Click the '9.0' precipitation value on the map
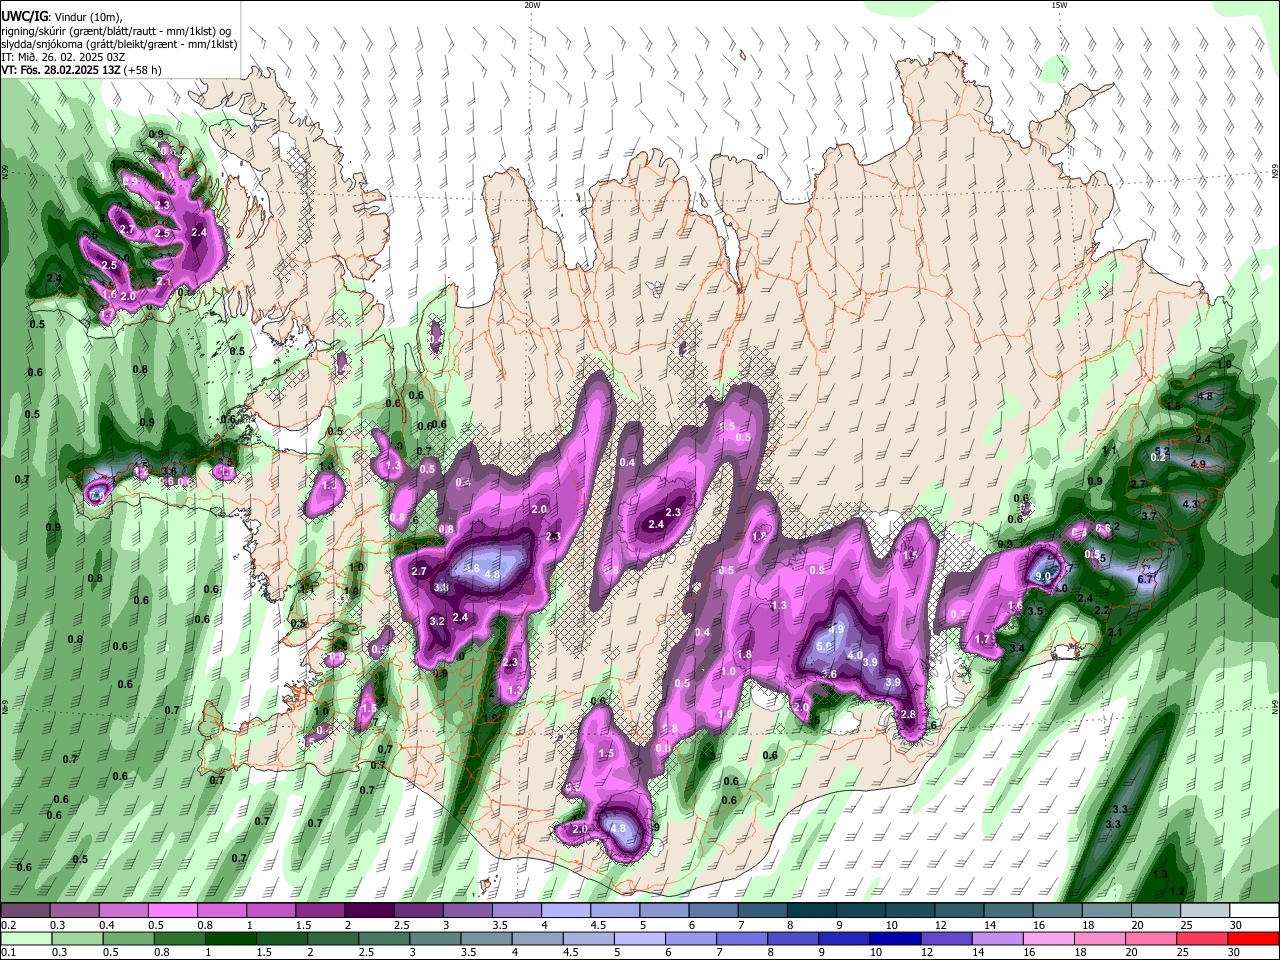The width and height of the screenshot is (1280, 960). pyautogui.click(x=1043, y=577)
